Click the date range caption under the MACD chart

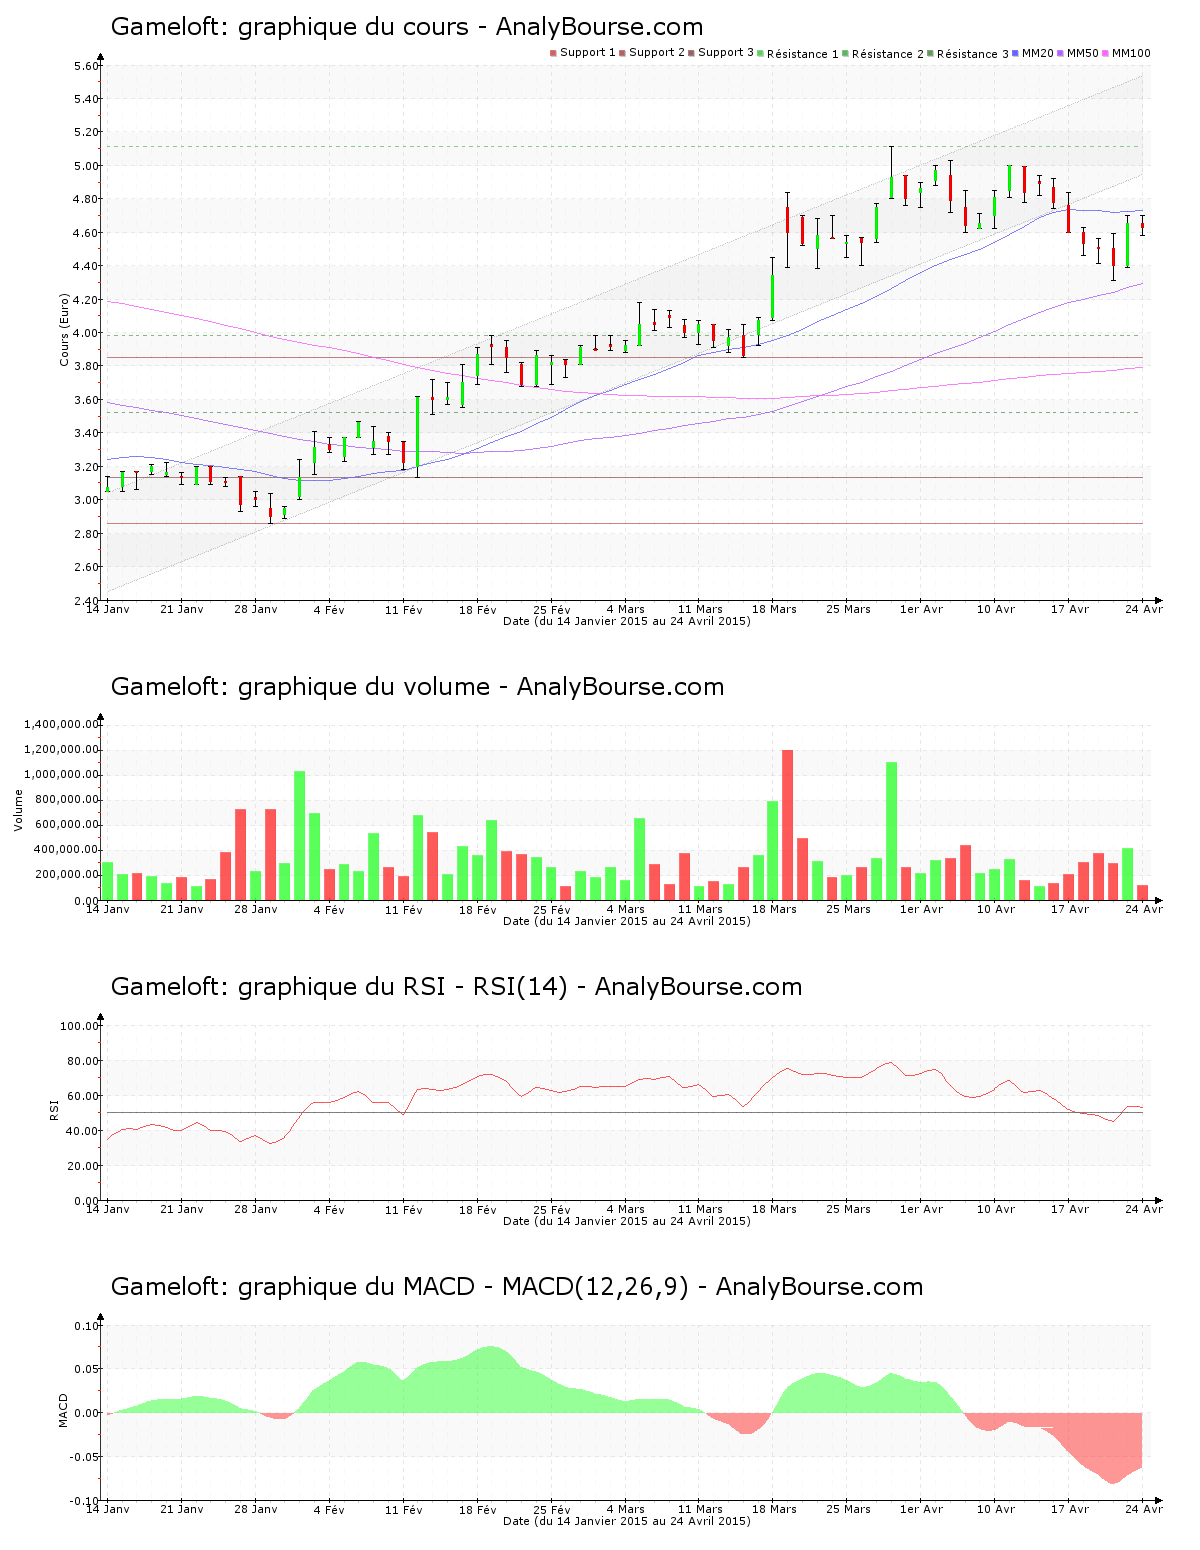tap(626, 1521)
